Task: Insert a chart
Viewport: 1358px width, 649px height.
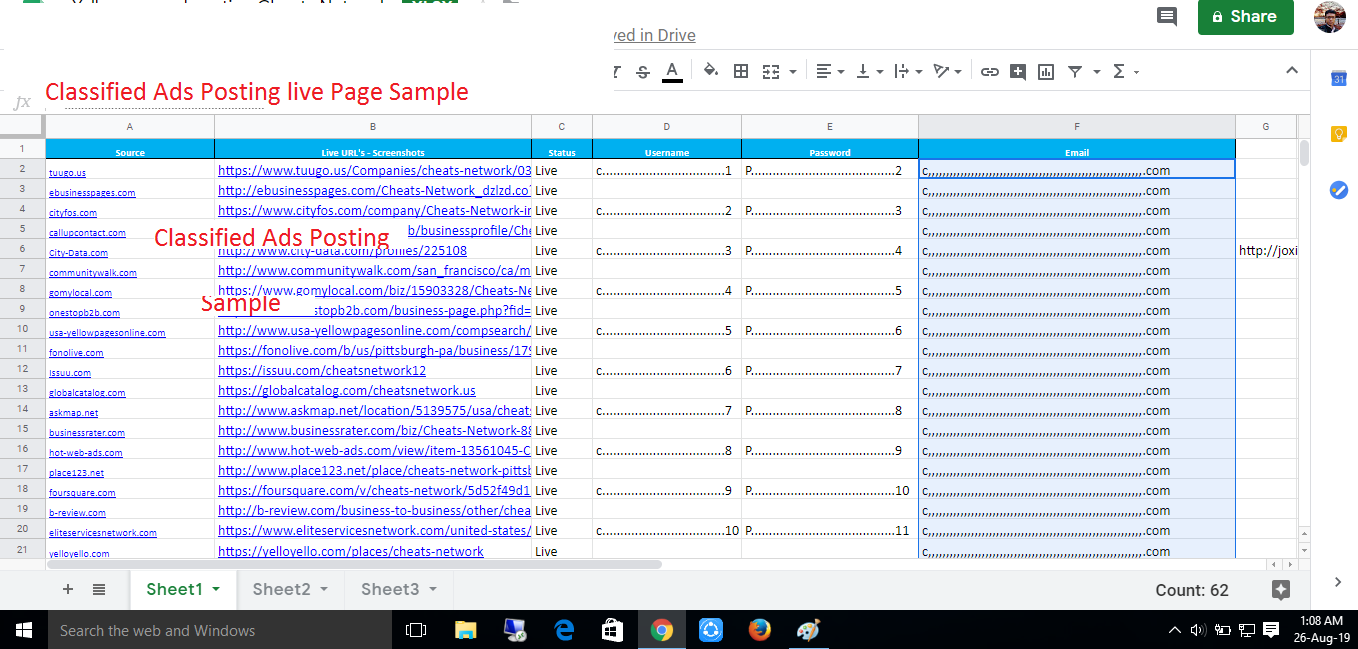Action: pos(1046,71)
